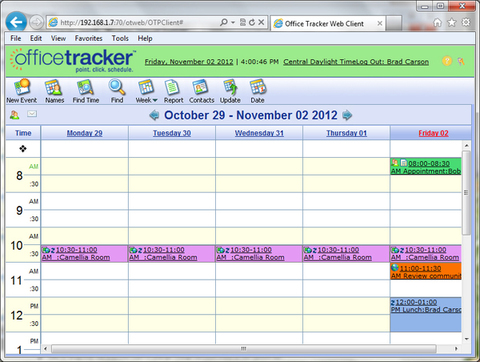
Task: Open the Names icon in toolbar
Action: click(54, 91)
